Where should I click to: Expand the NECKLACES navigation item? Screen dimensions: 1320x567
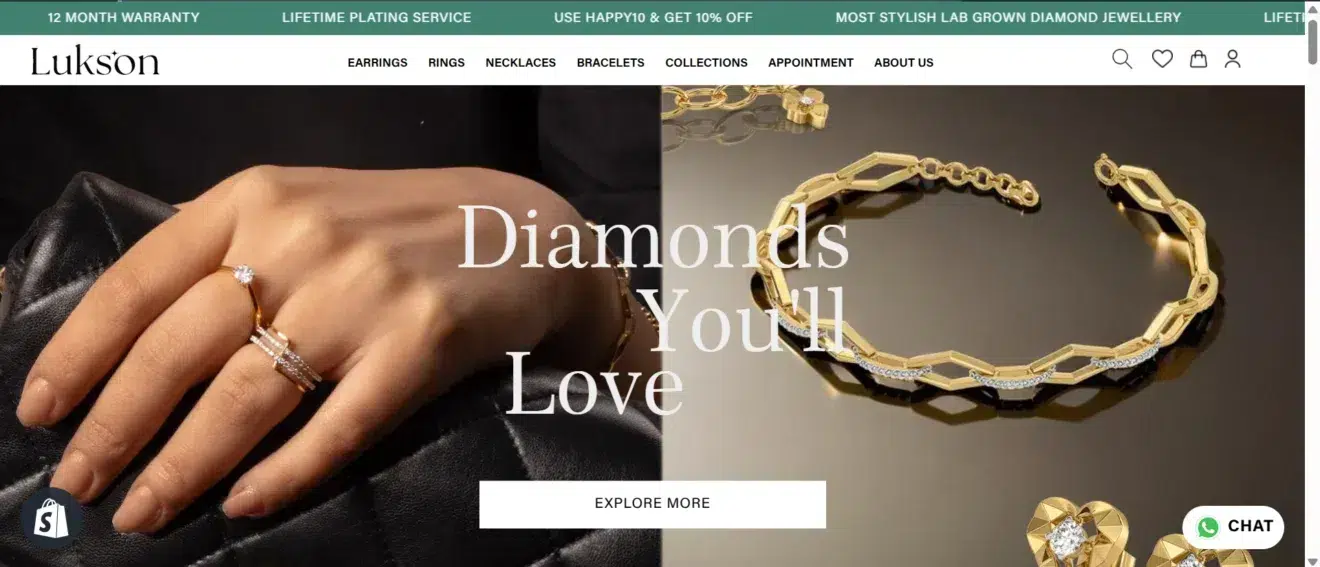[x=520, y=62]
